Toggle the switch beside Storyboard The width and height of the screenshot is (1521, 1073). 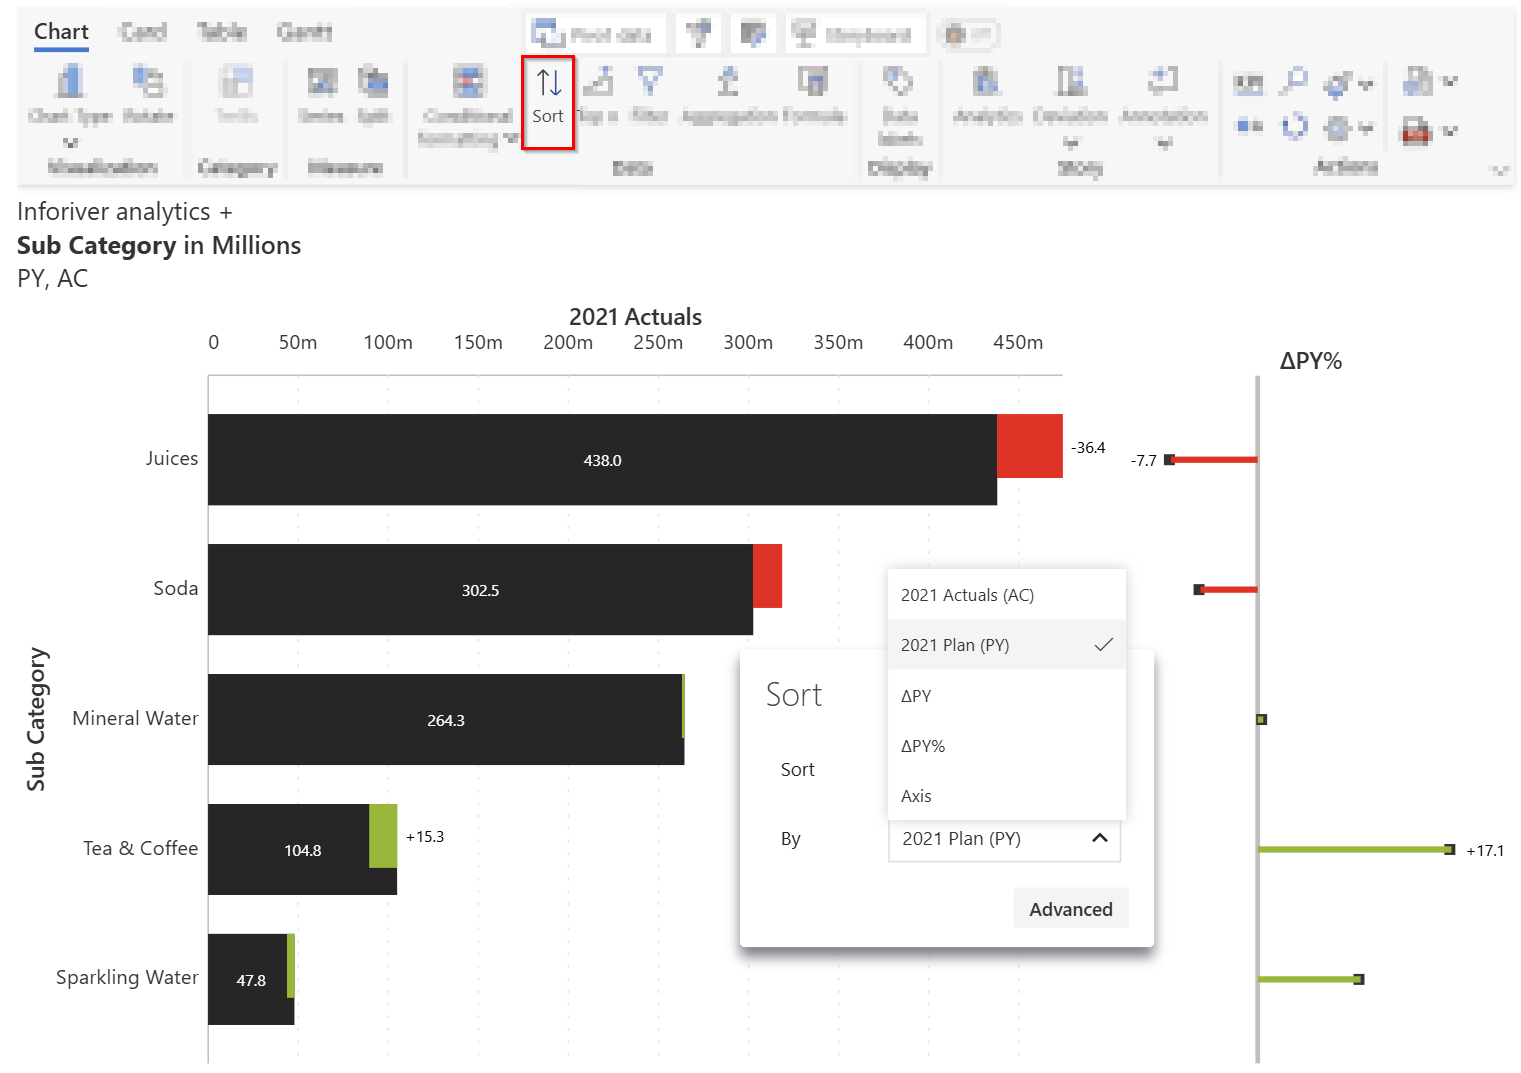click(968, 35)
